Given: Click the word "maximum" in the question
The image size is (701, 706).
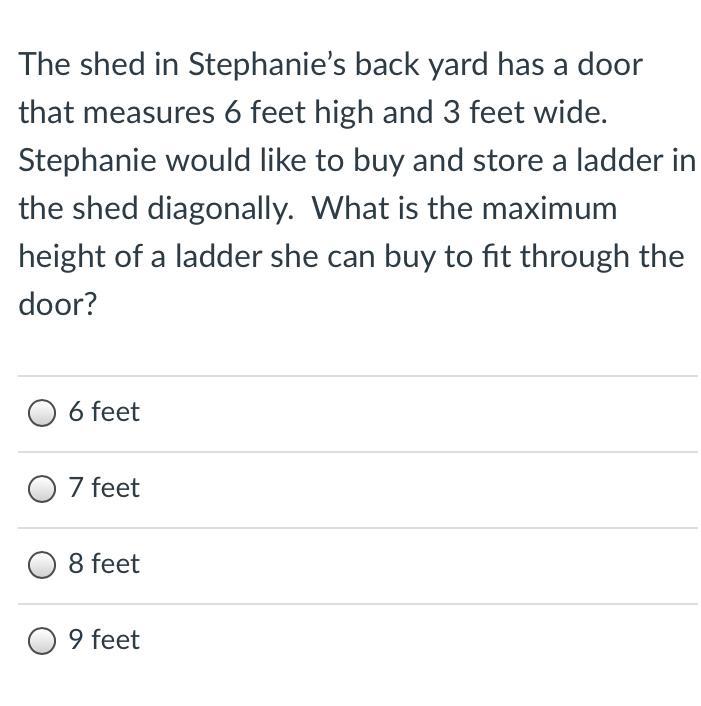Looking at the screenshot, I should pos(549,210).
